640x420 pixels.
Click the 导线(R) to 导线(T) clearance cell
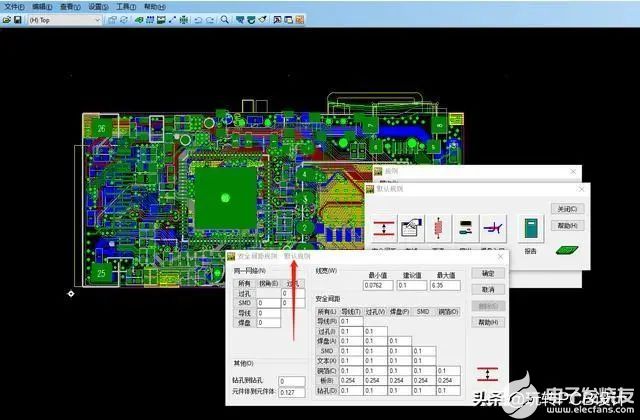tap(351, 321)
